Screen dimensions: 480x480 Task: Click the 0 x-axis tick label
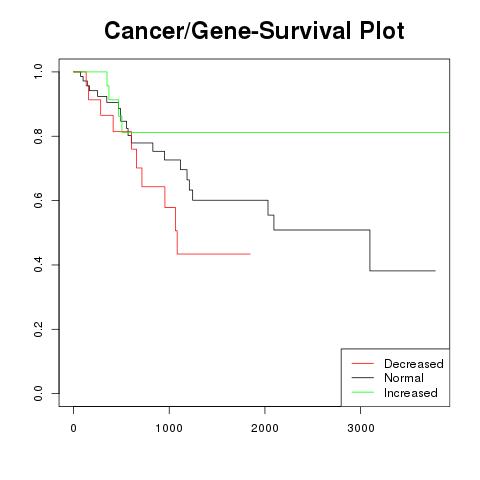[x=73, y=428]
